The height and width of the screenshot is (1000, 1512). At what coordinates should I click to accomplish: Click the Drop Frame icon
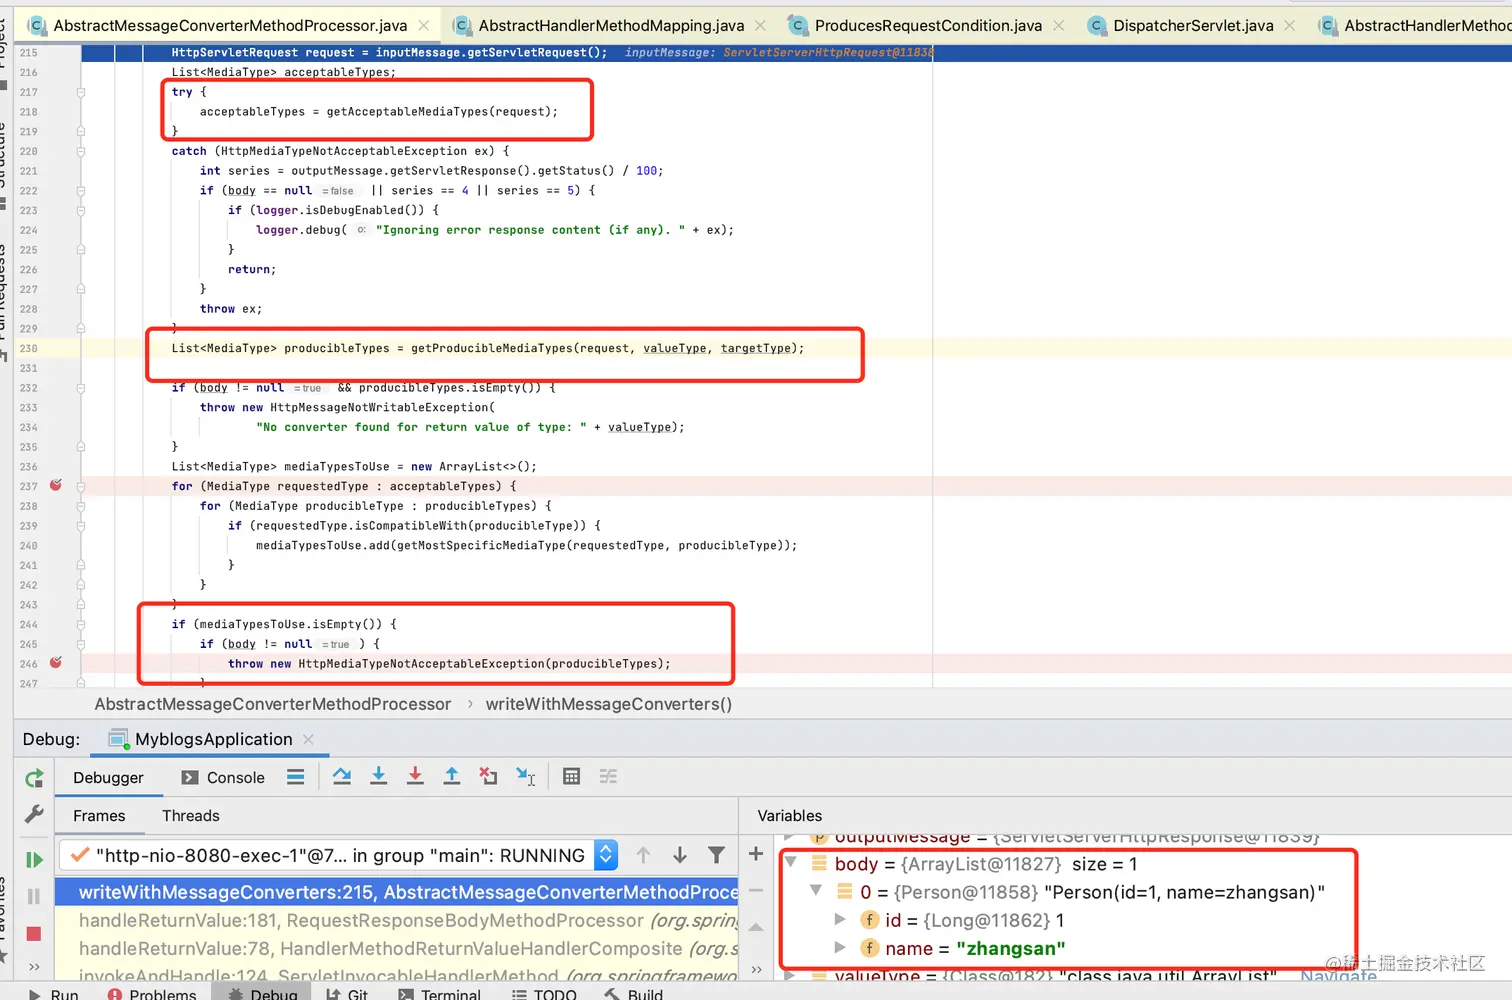click(x=488, y=777)
